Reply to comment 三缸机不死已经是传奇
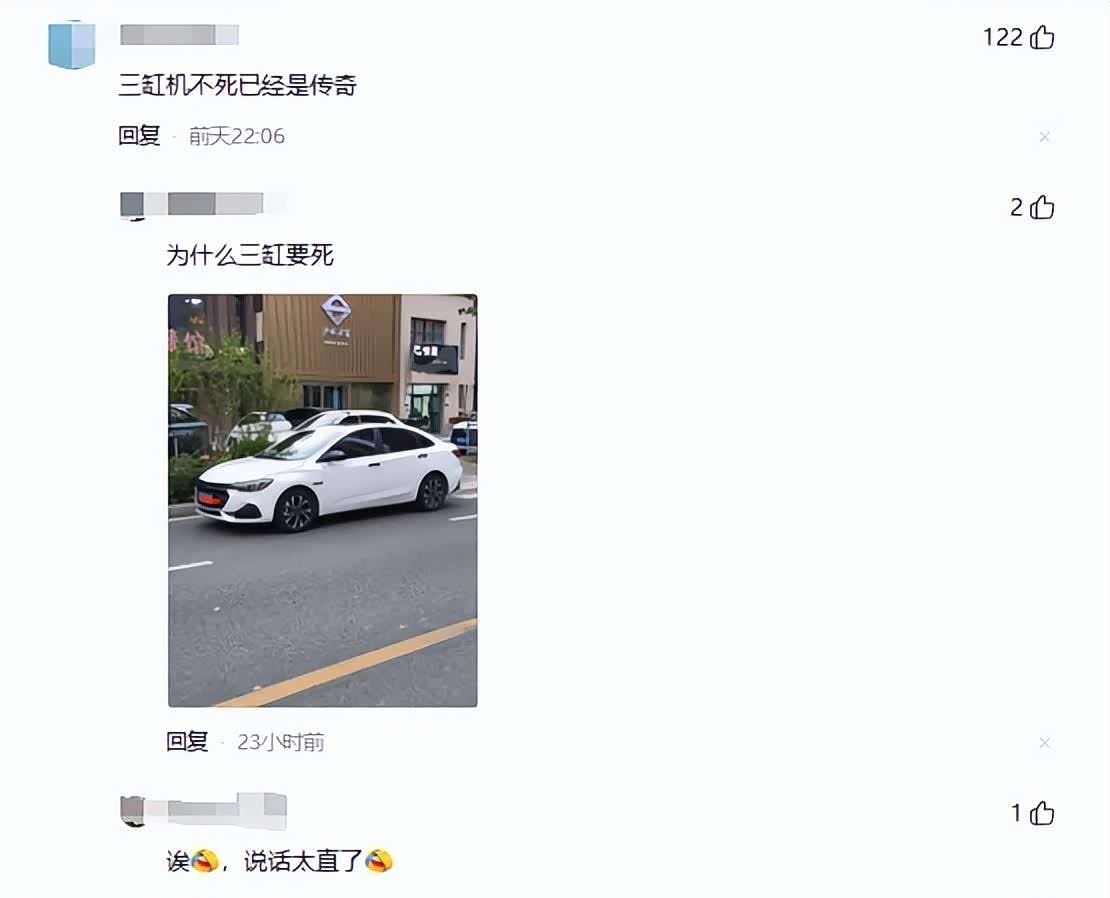Image resolution: width=1110 pixels, height=898 pixels. (x=139, y=135)
